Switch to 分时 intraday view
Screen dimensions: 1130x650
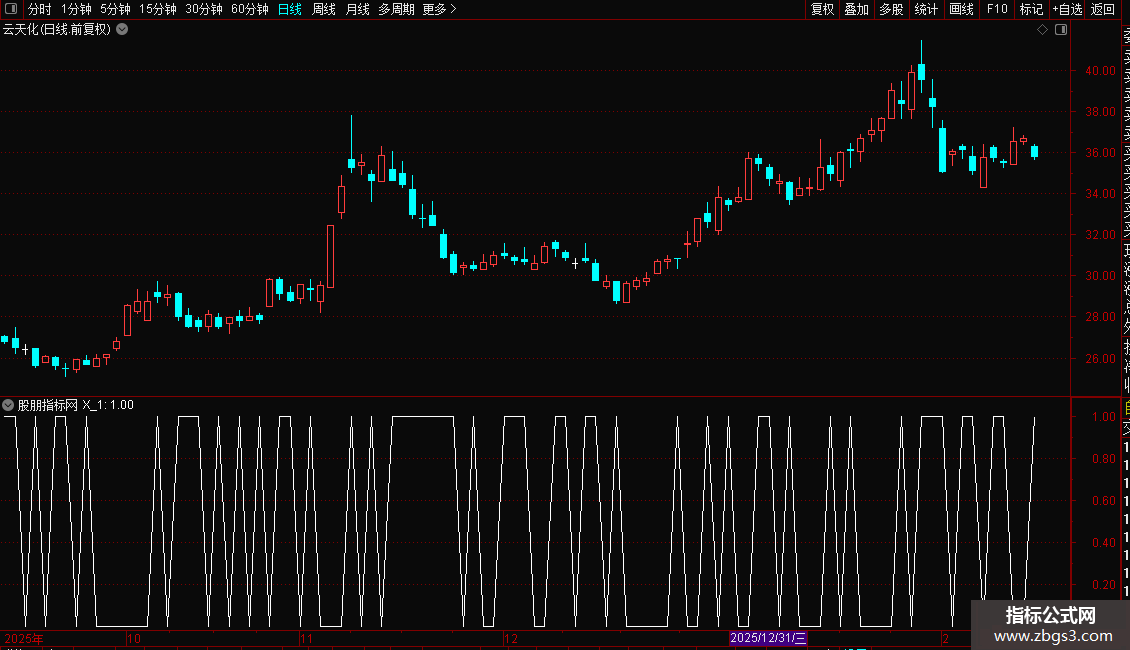coord(40,9)
